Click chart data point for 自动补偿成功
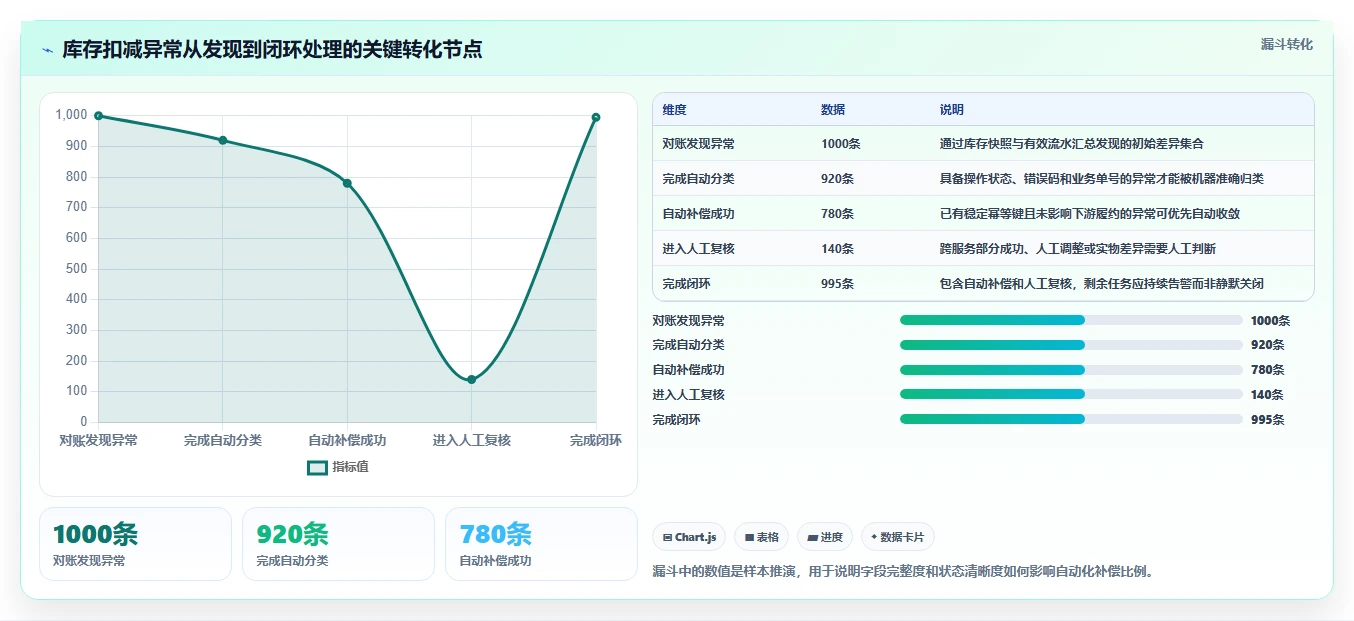Screen dimensions: 1354x621 [347, 183]
